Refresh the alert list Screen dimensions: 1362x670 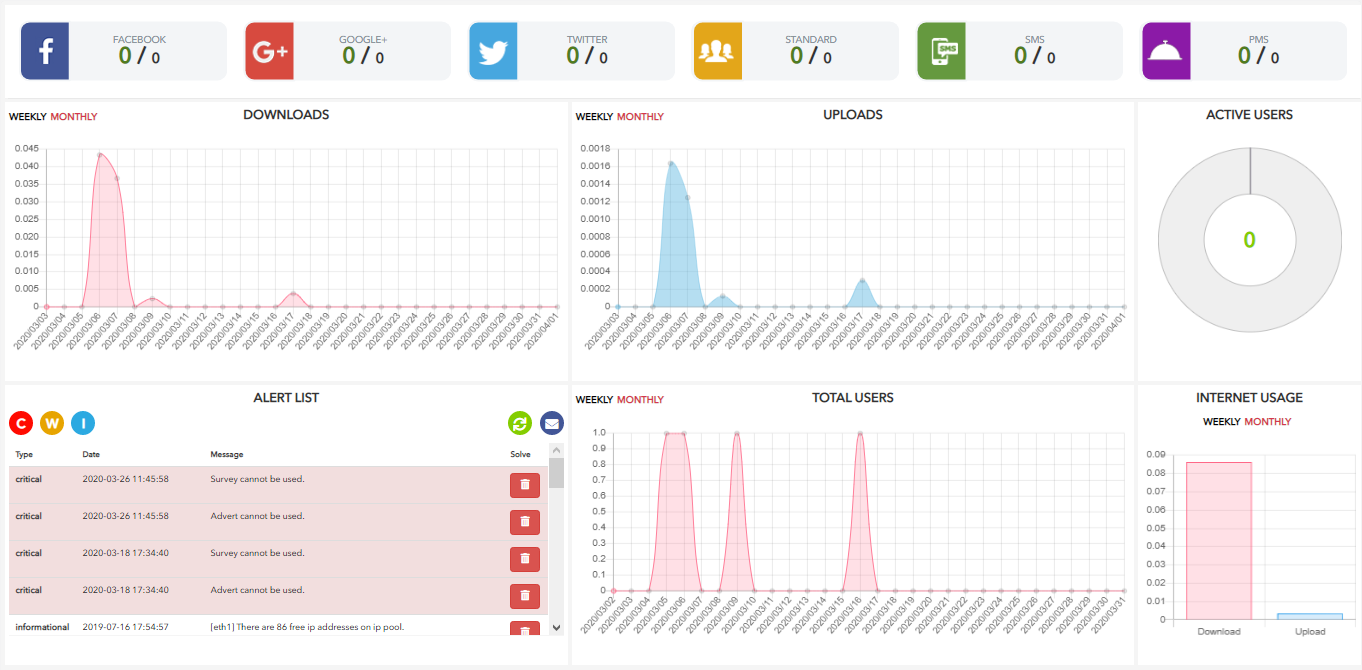520,423
